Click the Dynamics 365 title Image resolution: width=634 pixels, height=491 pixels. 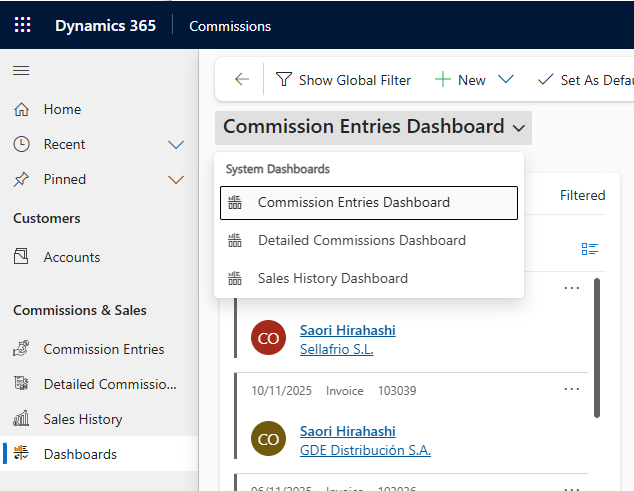[x=106, y=25]
